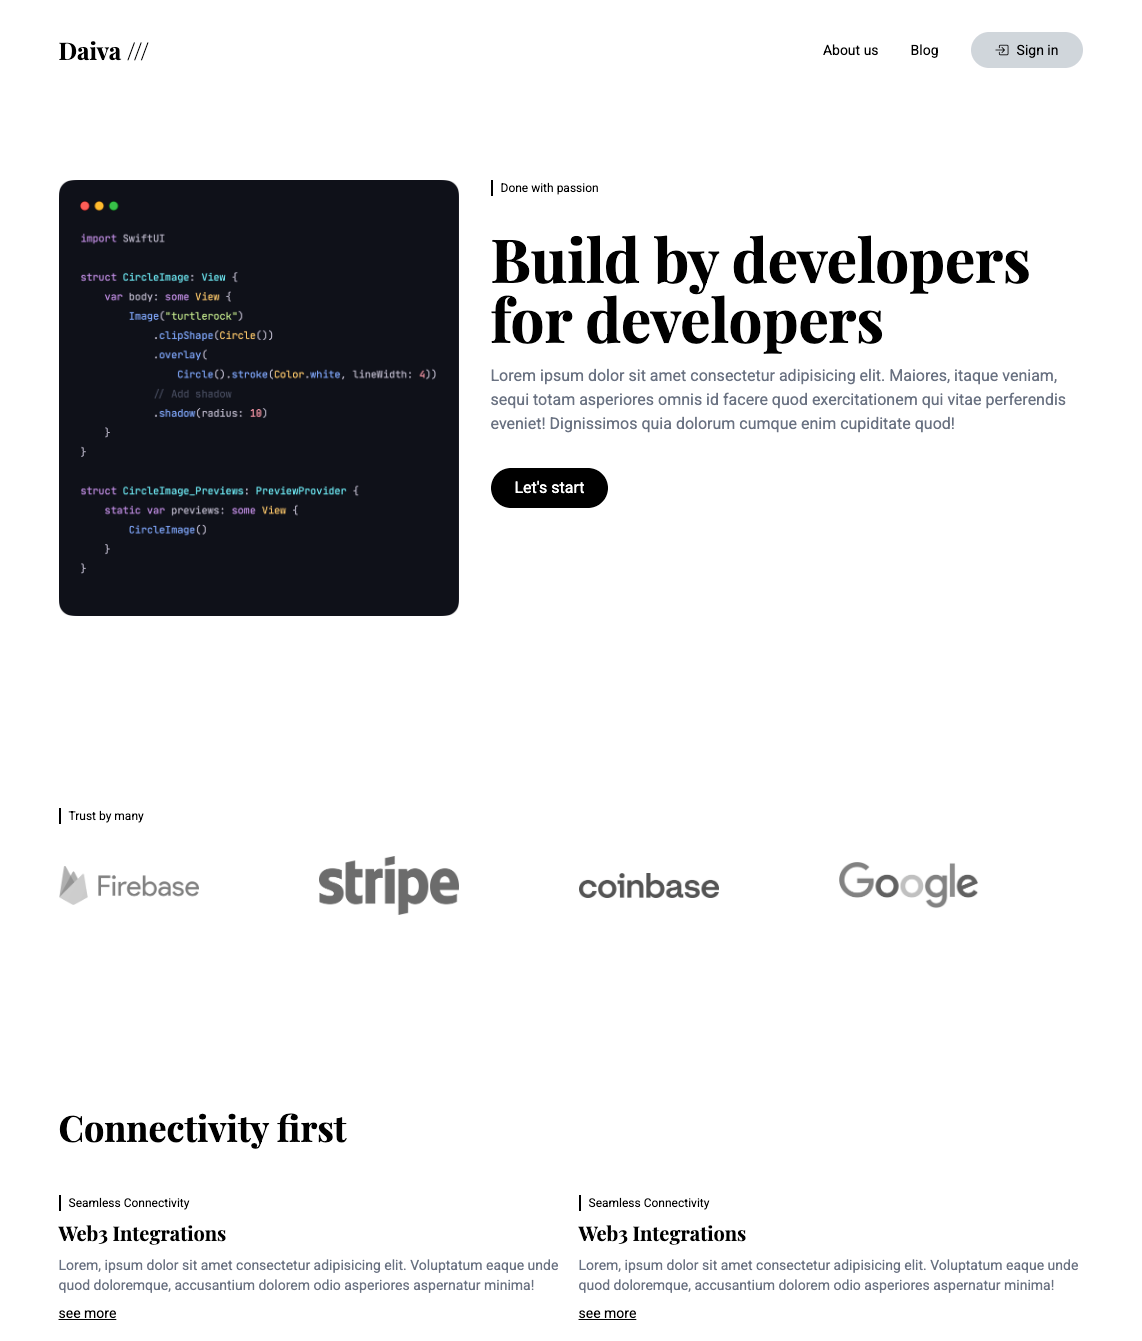Select the right Web3 Integrations title
The height and width of the screenshot is (1341, 1142).
click(x=662, y=1233)
